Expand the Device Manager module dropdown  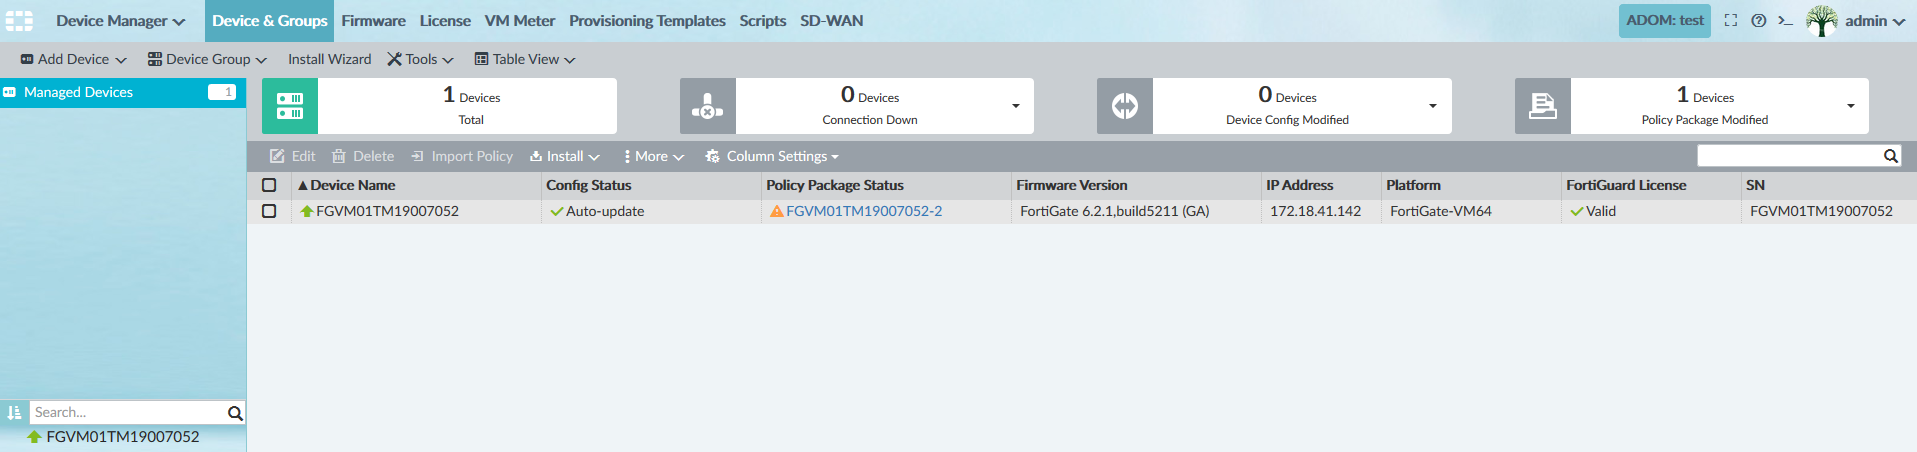coord(120,21)
